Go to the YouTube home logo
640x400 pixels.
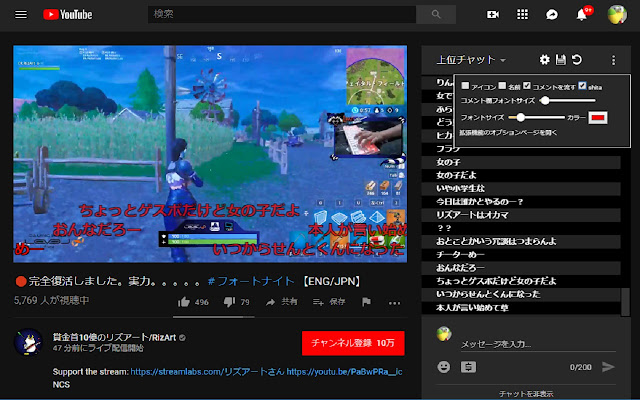(x=68, y=15)
